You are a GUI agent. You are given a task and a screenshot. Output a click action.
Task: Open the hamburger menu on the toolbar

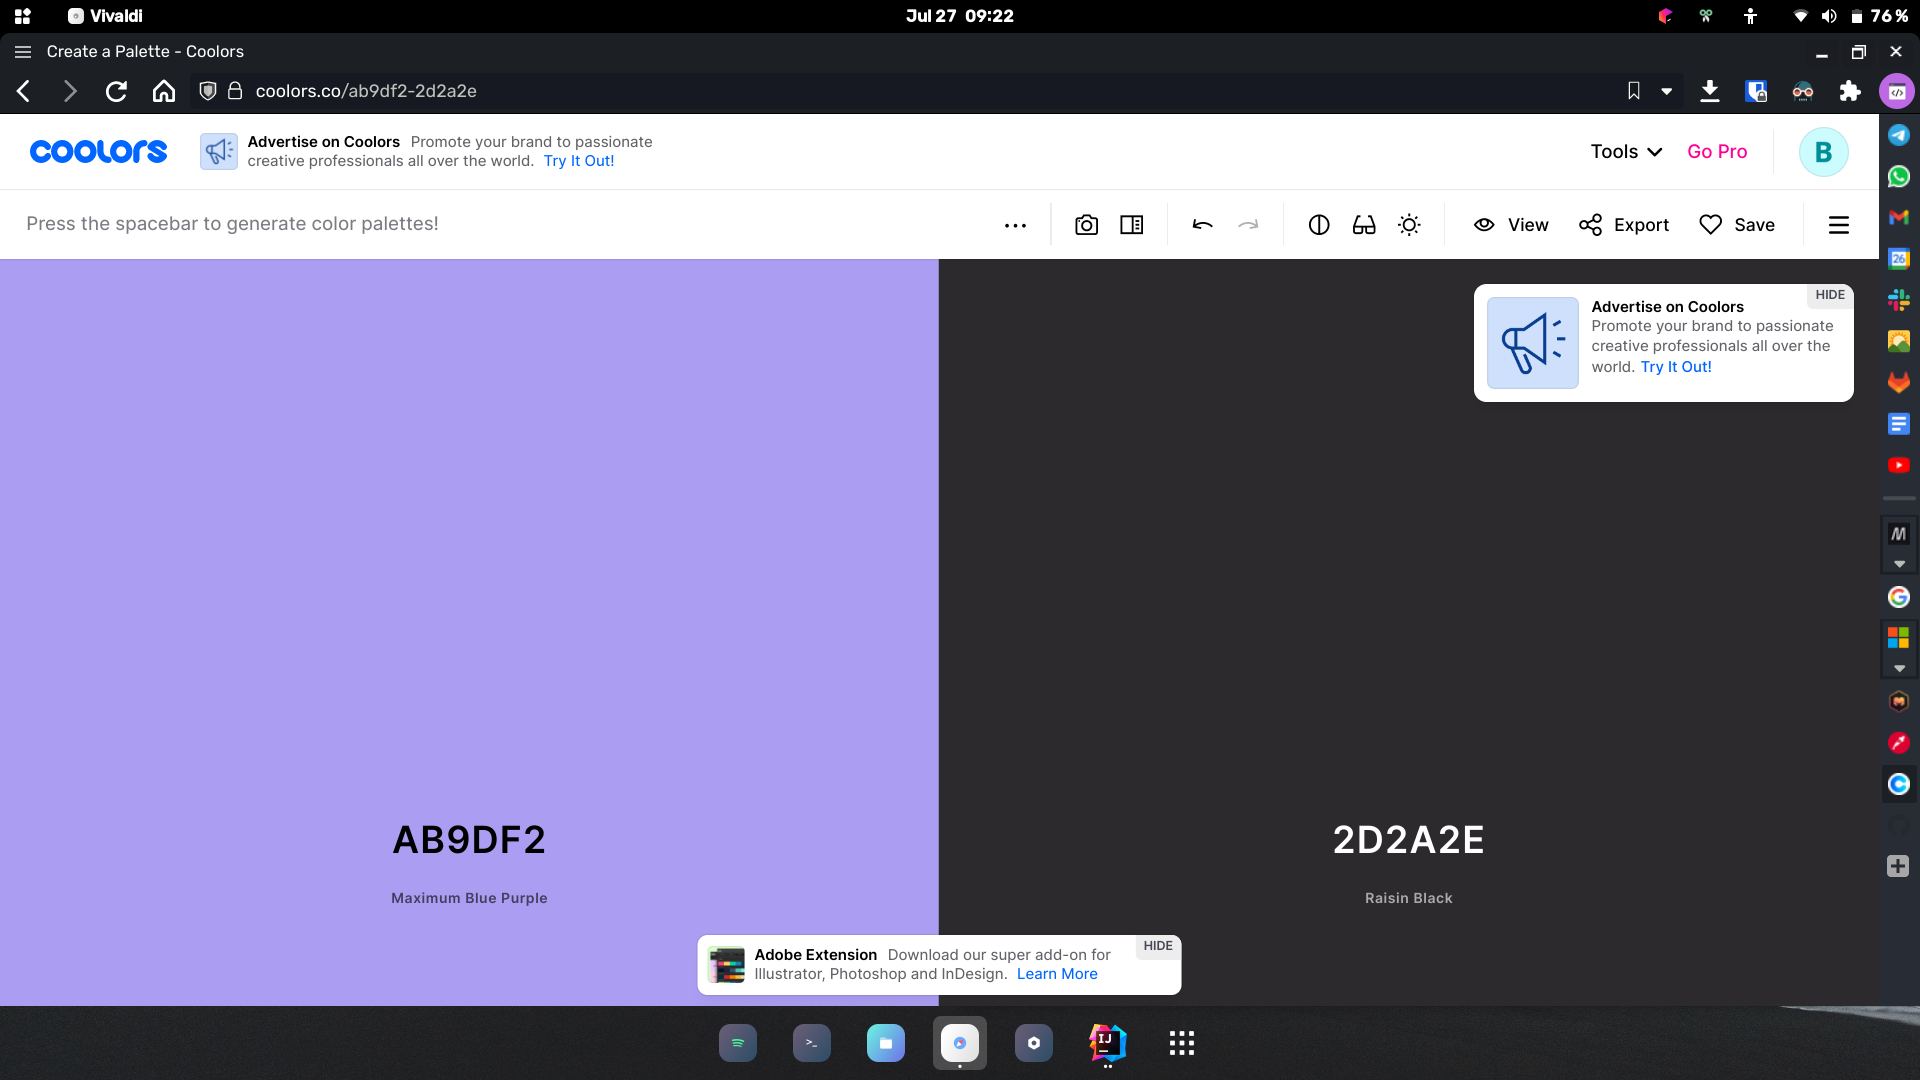[x=1839, y=224]
